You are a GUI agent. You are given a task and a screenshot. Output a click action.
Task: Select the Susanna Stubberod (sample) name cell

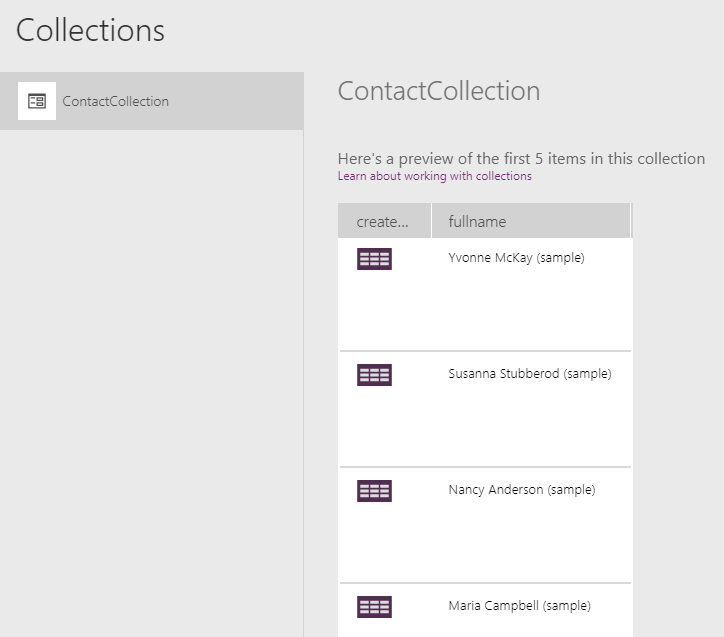coord(529,374)
